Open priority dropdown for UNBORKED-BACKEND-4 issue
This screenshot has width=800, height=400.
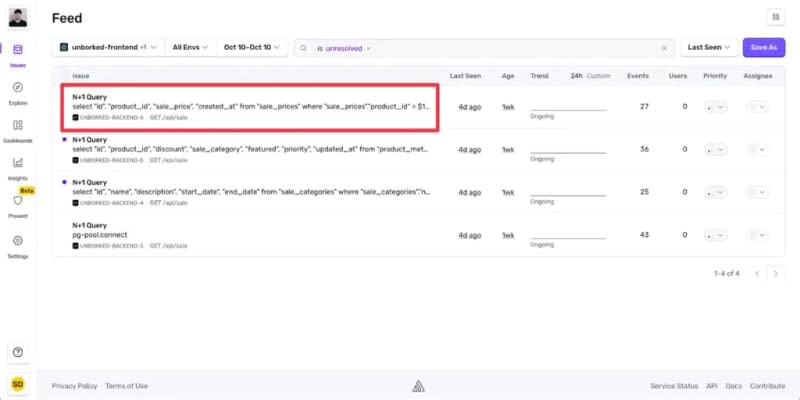click(715, 192)
